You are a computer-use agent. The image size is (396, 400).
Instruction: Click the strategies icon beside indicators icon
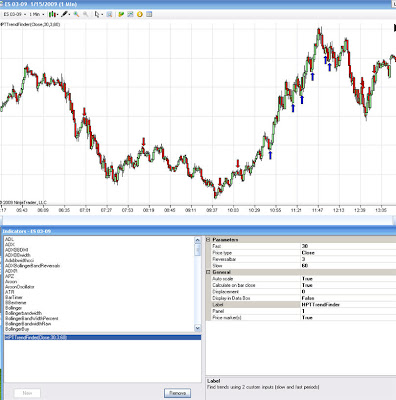click(x=130, y=14)
